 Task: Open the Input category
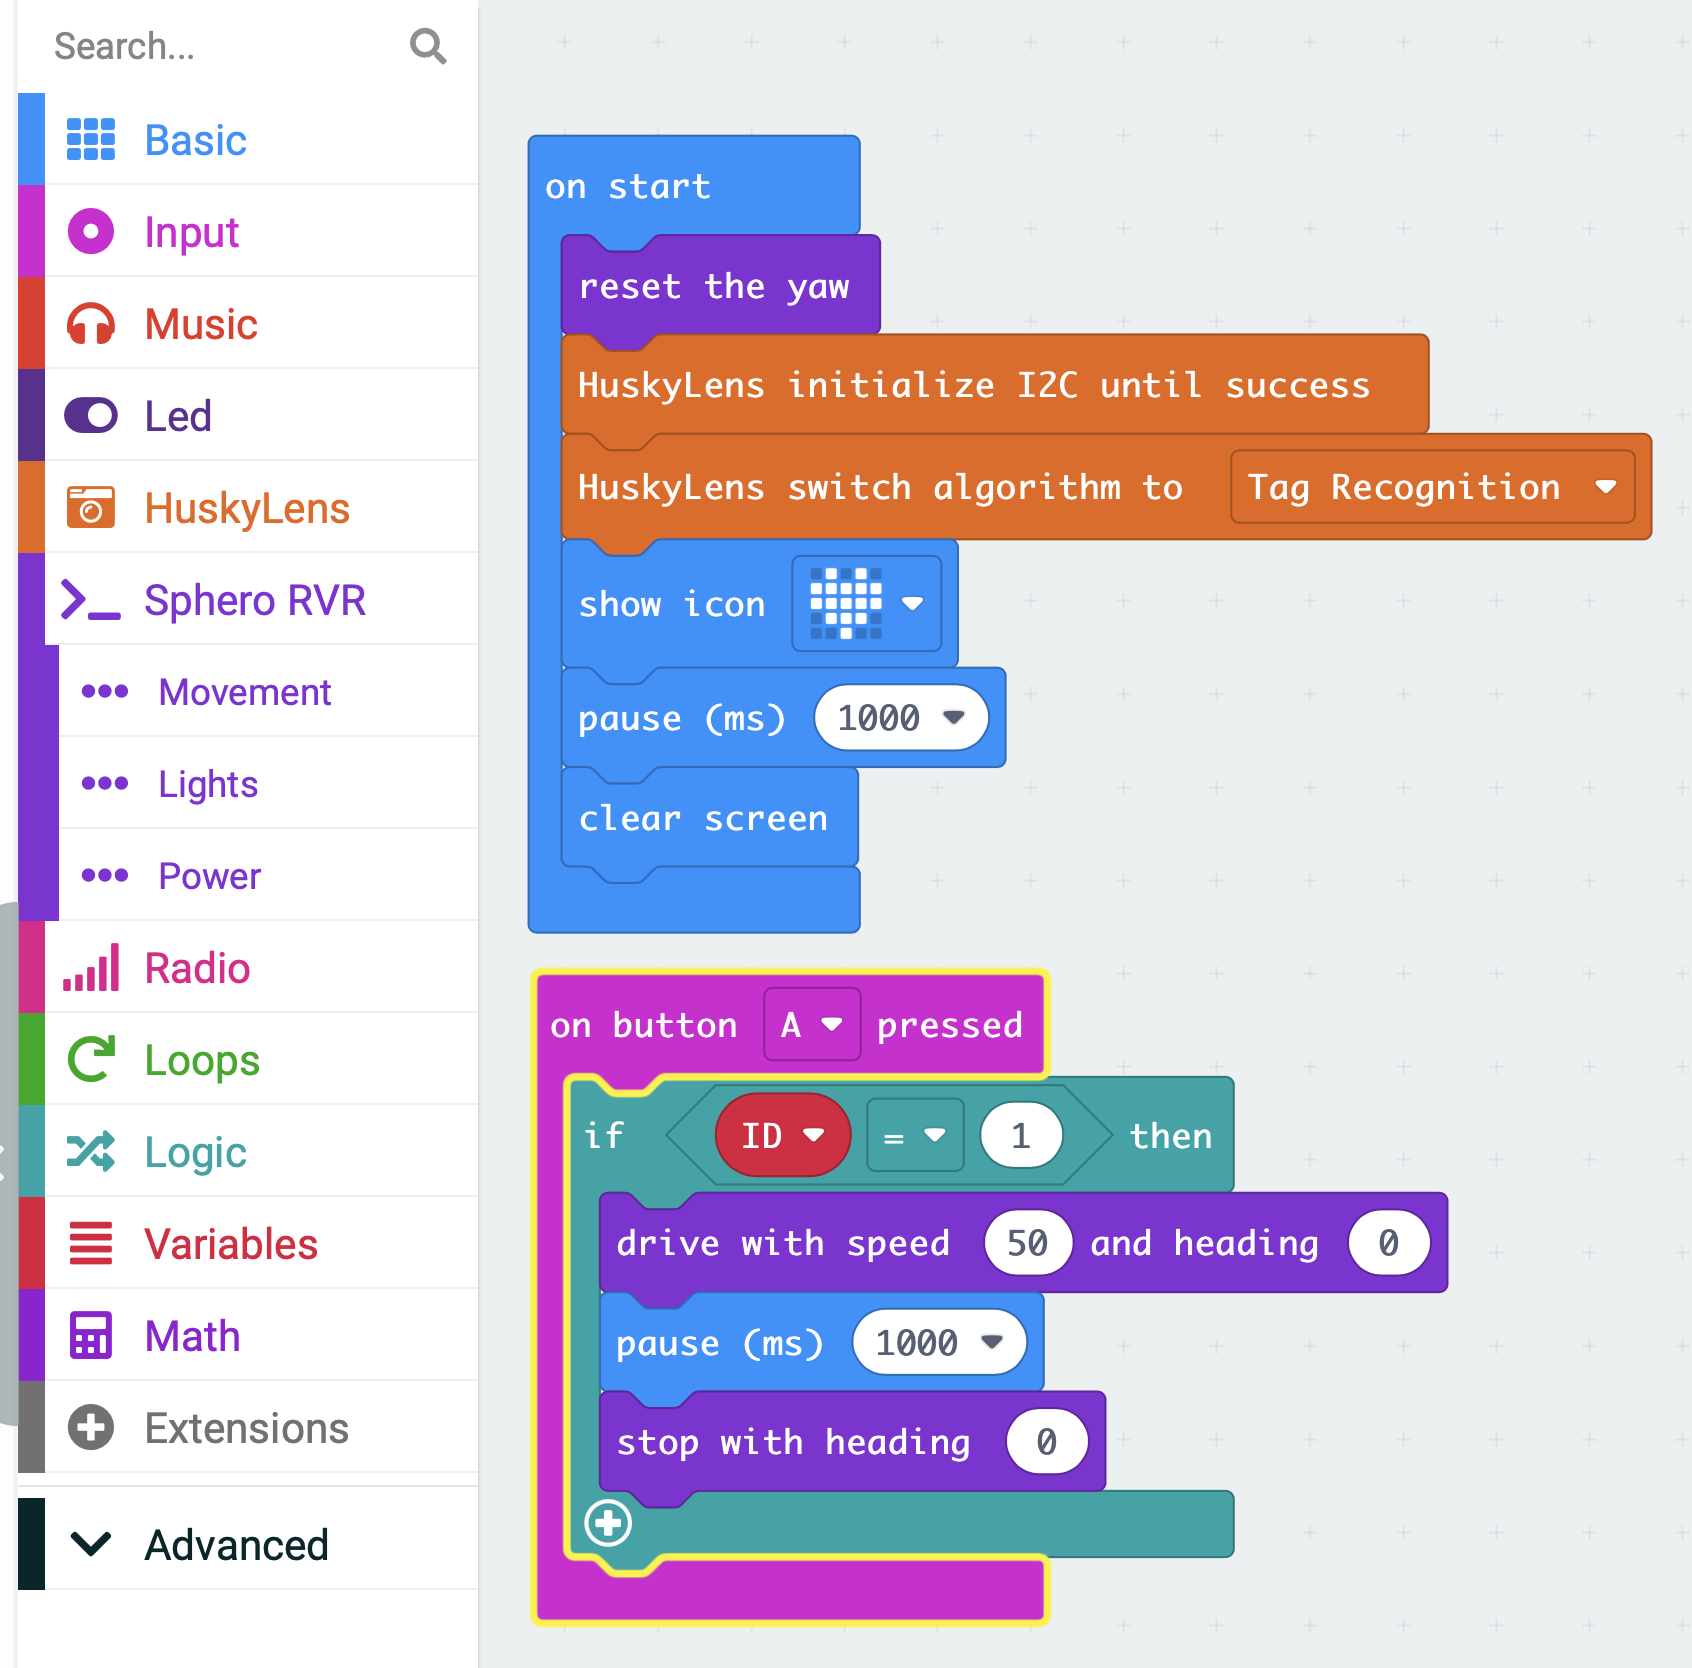(x=248, y=232)
